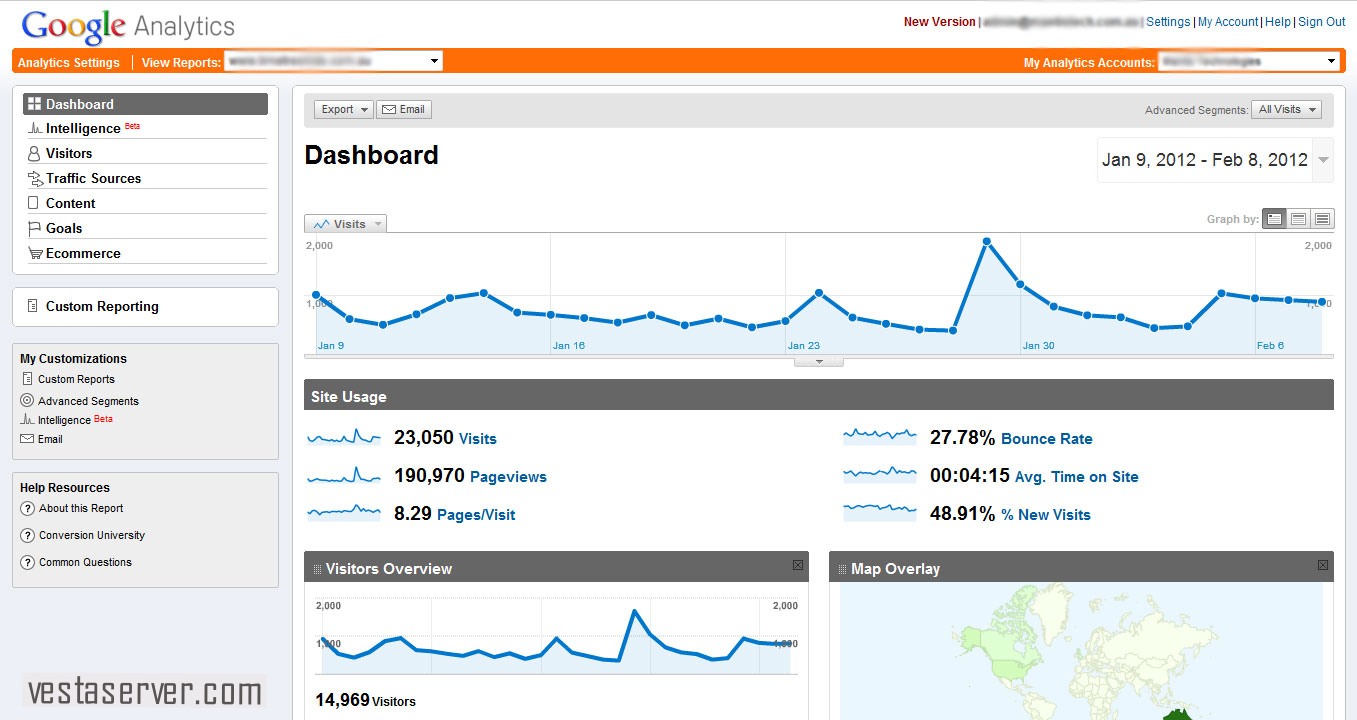Click the Email envelope icon in My Customizations
Viewport: 1357px width, 720px height.
pyautogui.click(x=27, y=439)
